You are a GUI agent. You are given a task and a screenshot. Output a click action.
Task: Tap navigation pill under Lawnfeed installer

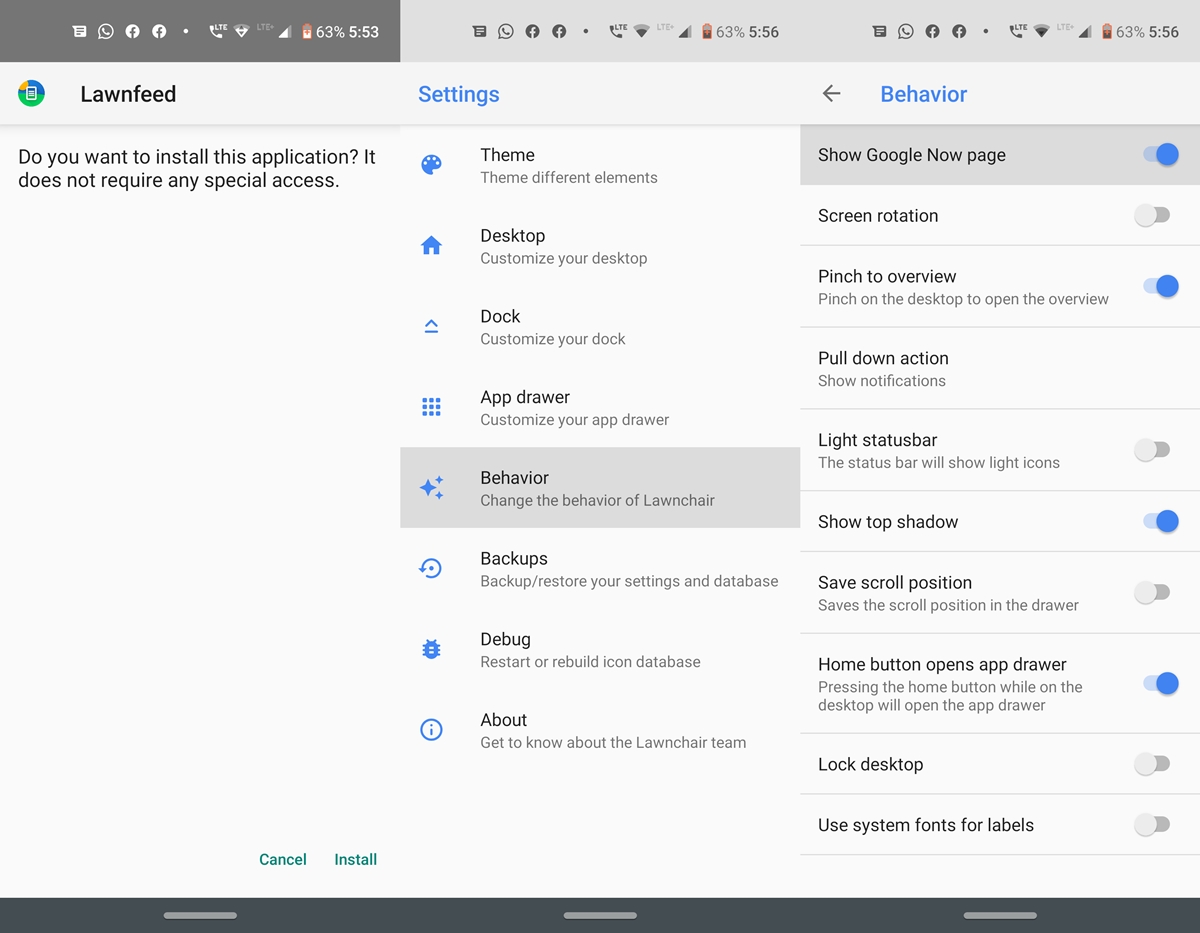200,915
